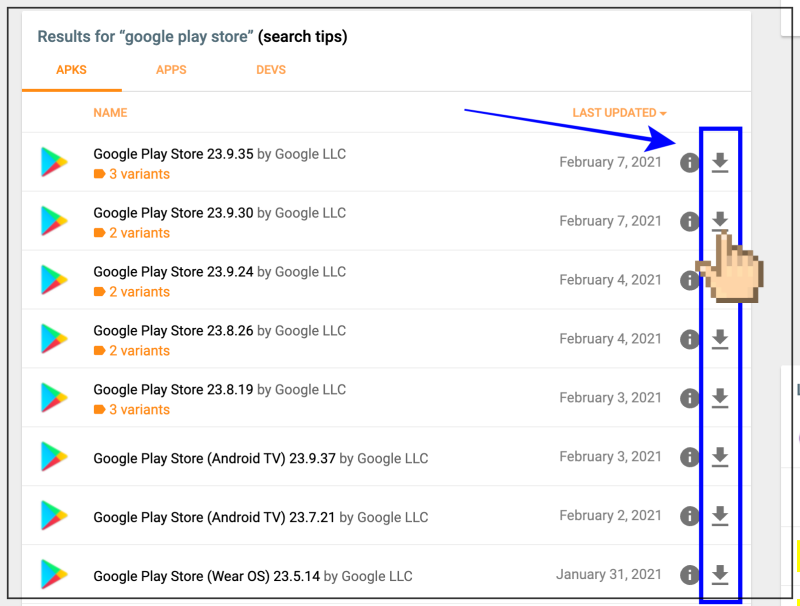Switch to the APPS tab

[x=171, y=70]
